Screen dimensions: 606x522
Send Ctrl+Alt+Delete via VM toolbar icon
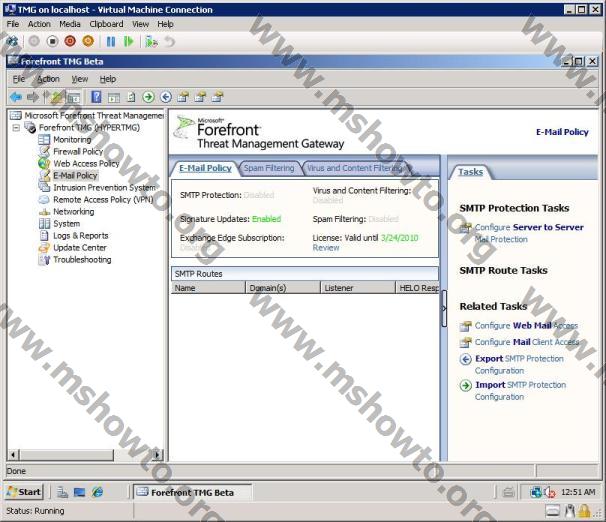click(12, 41)
